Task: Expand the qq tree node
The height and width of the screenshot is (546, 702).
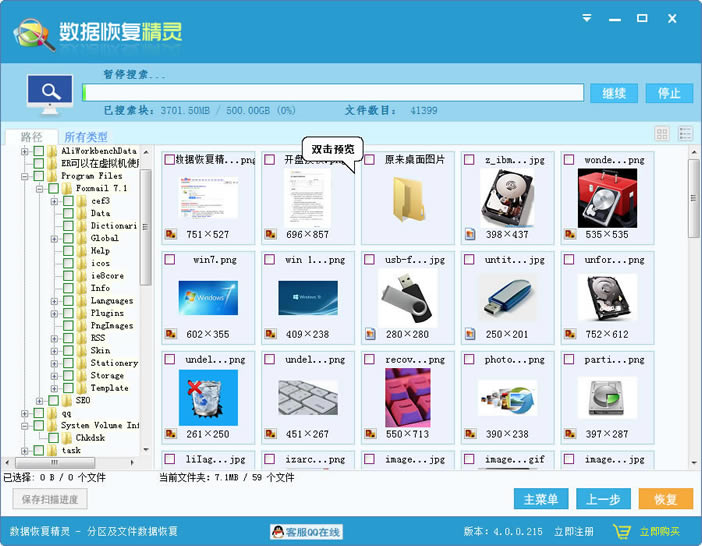Action: pyautogui.click(x=25, y=413)
